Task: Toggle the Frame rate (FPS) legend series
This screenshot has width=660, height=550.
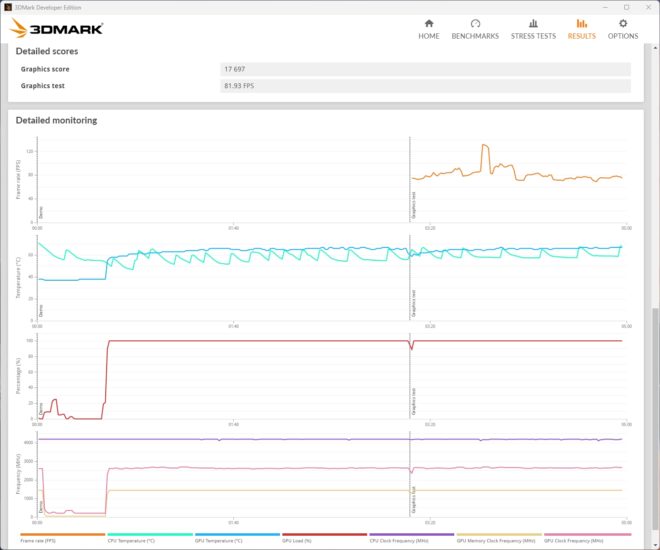Action: [62, 538]
